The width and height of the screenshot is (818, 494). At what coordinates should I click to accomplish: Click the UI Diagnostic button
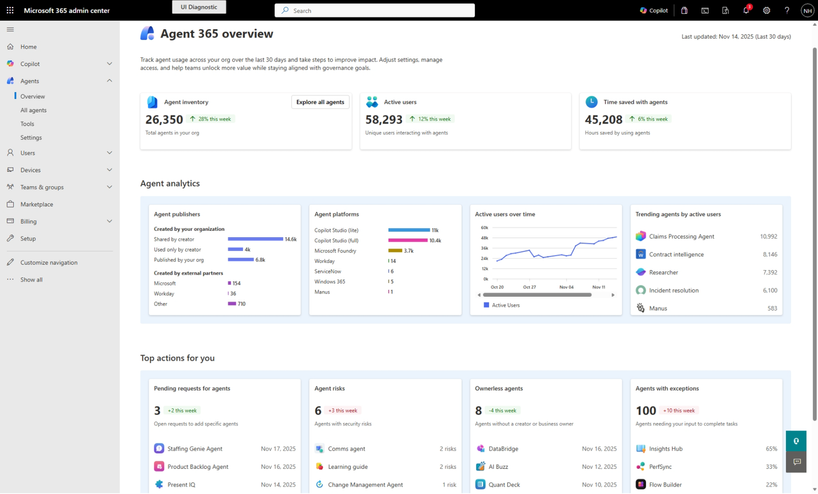tap(199, 7)
